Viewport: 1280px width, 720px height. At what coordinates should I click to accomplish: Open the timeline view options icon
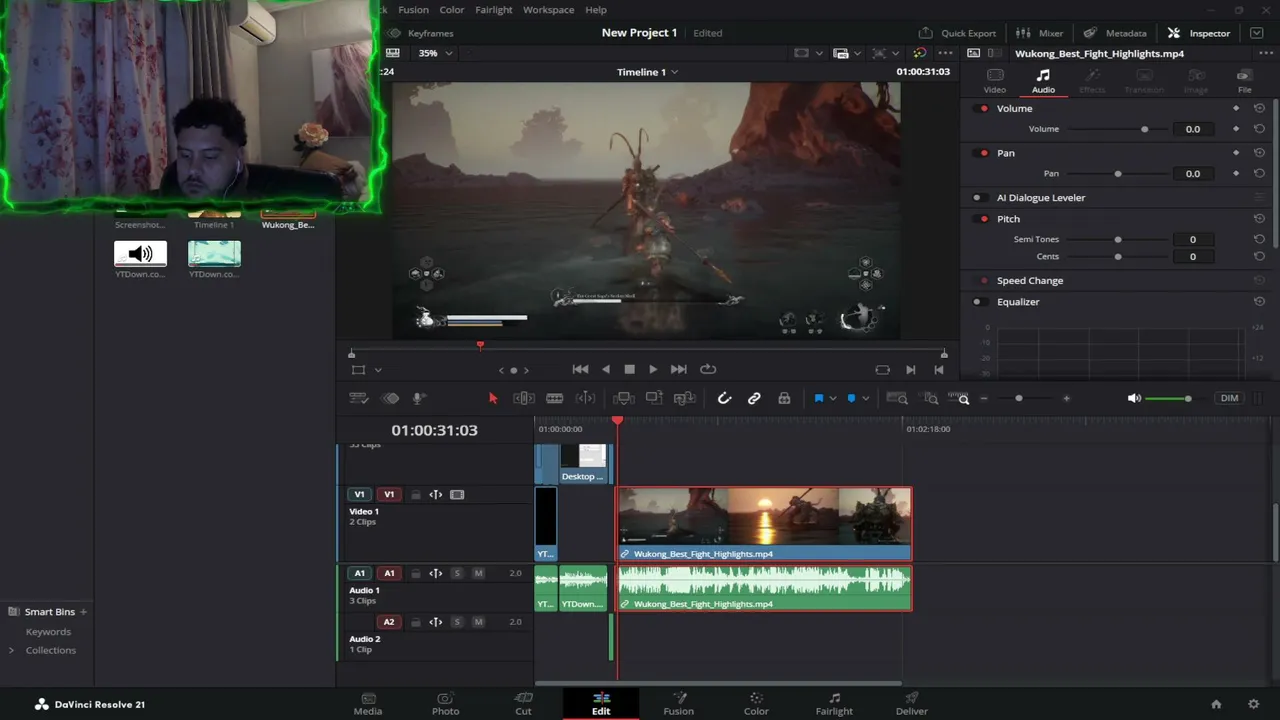coord(359,398)
